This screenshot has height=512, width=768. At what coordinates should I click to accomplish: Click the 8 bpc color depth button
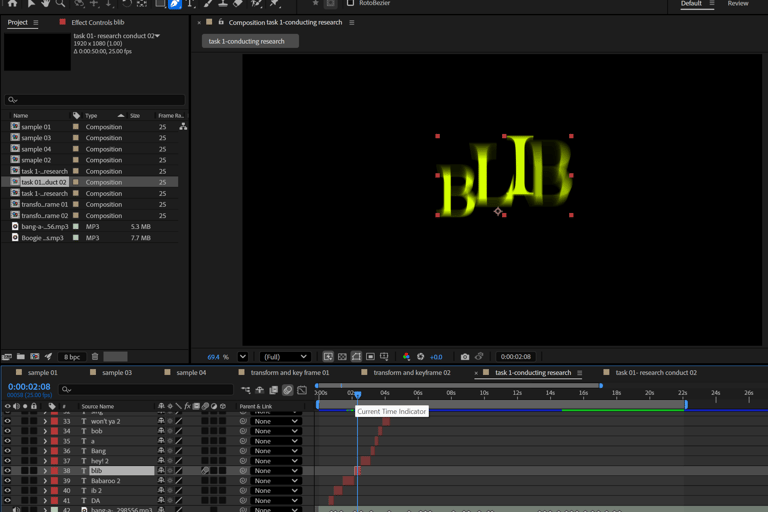tap(72, 357)
